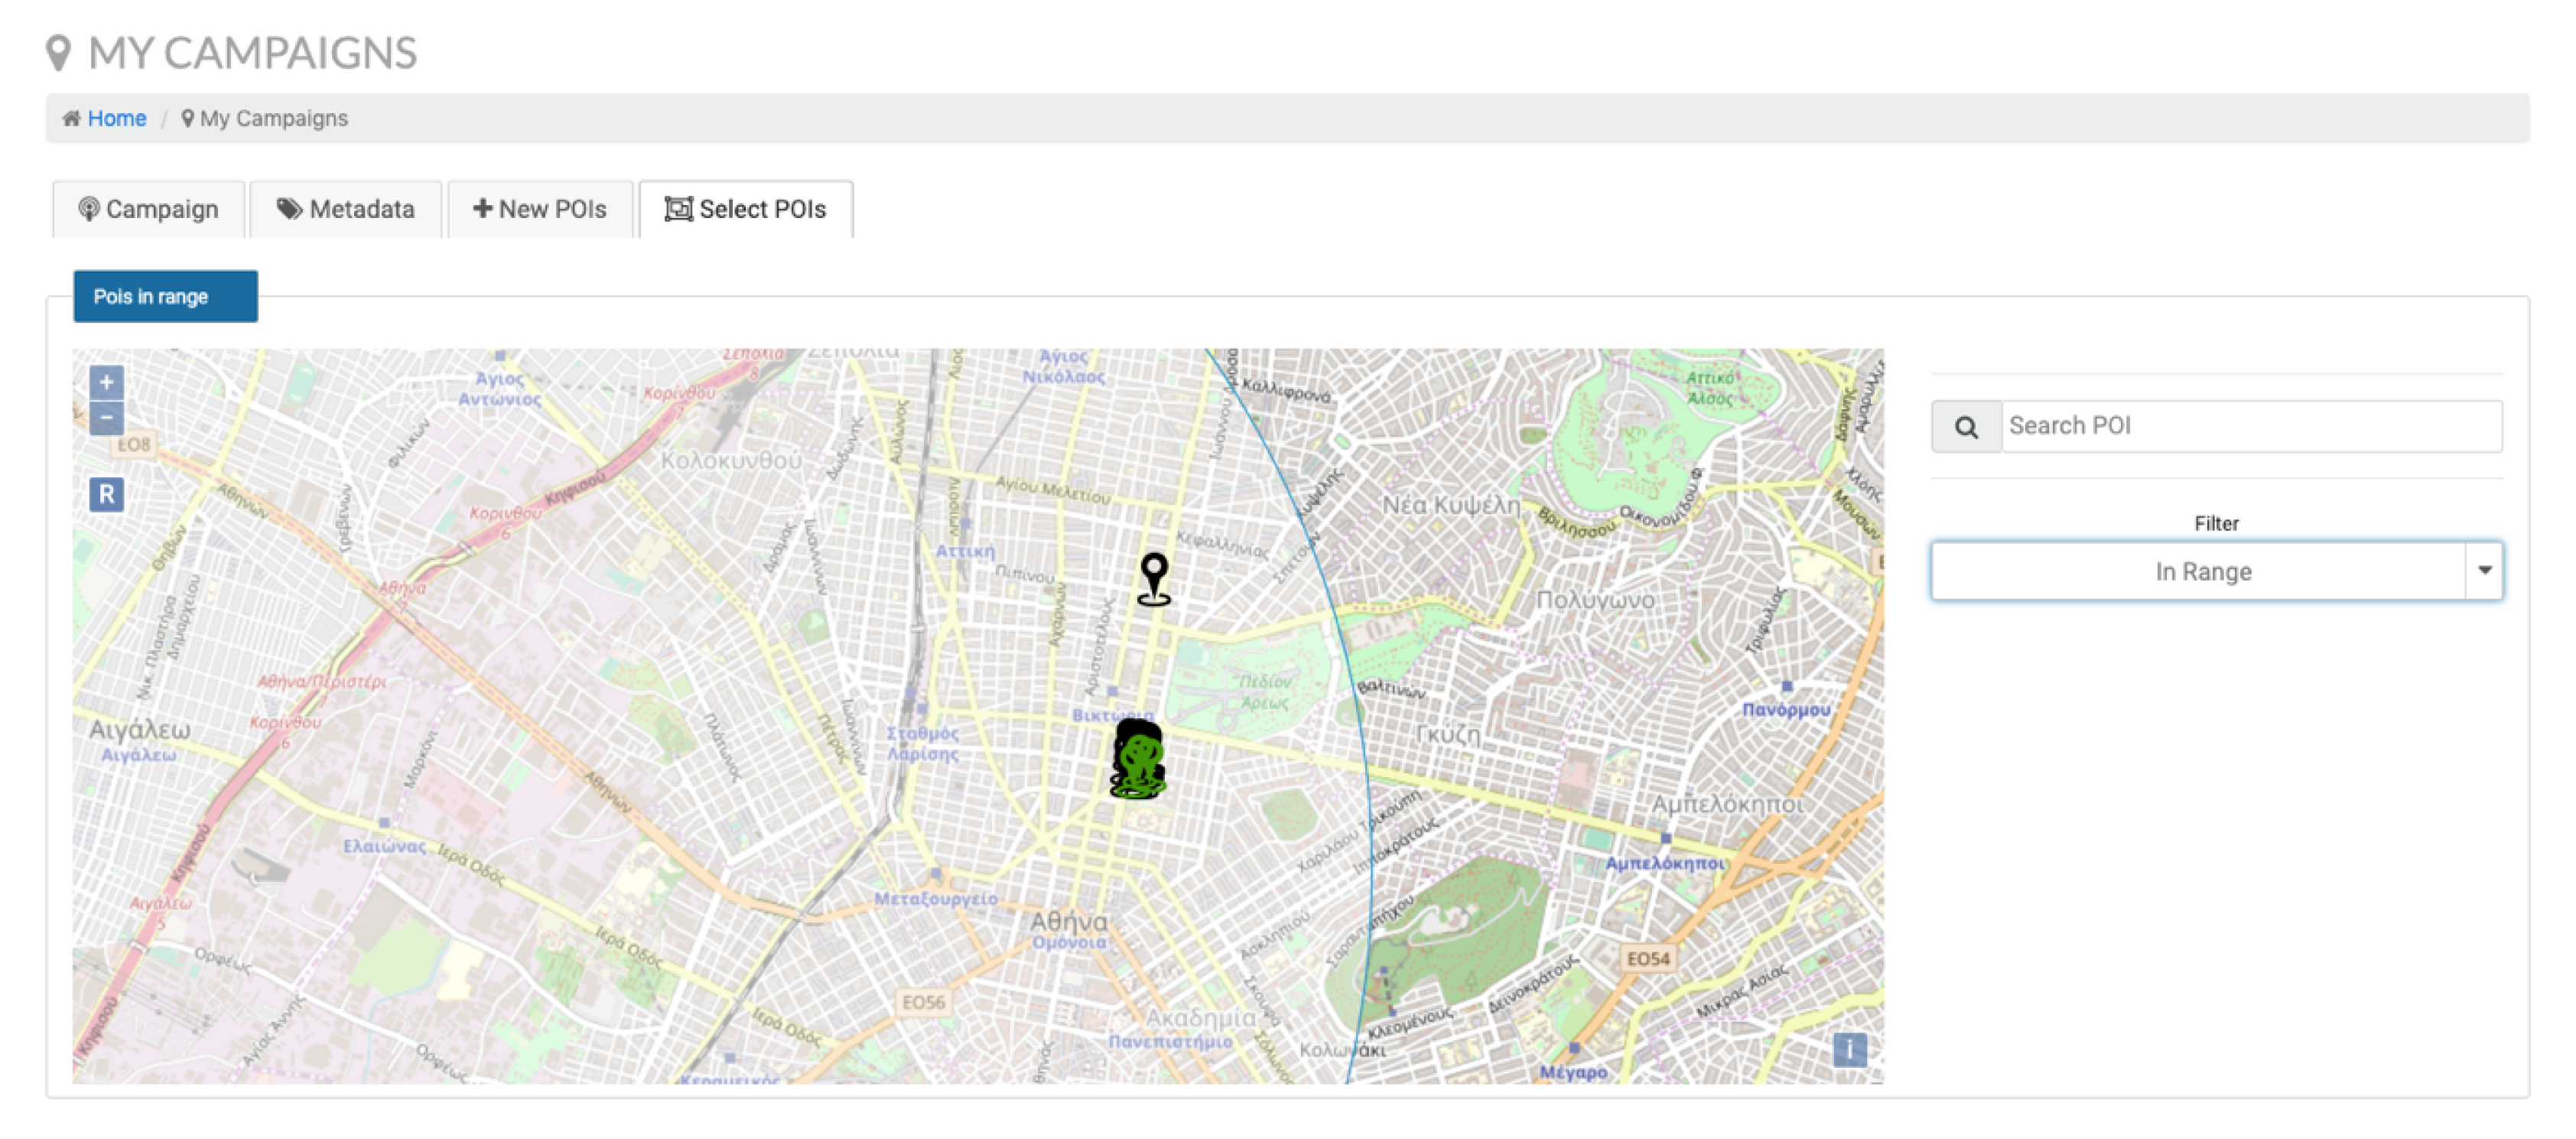The width and height of the screenshot is (2576, 1139).
Task: Follow the Home breadcrumb link
Action: pos(117,119)
